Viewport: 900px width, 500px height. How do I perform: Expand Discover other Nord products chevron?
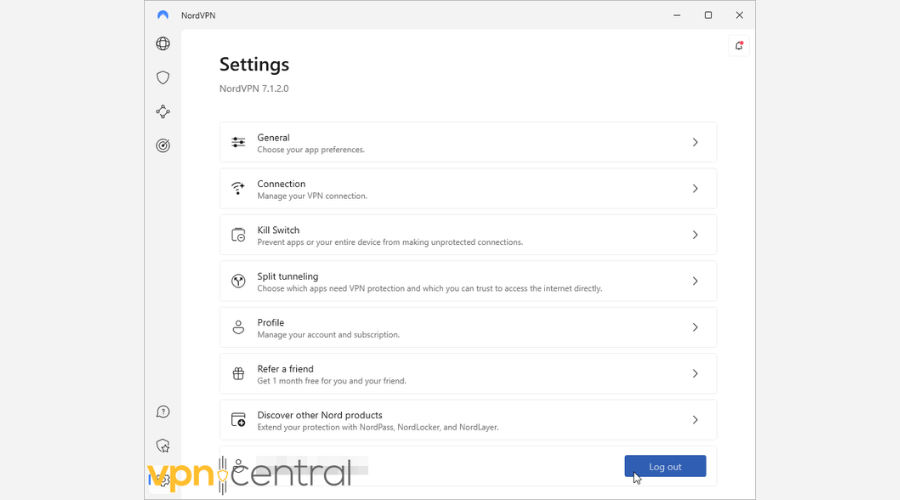click(x=695, y=420)
